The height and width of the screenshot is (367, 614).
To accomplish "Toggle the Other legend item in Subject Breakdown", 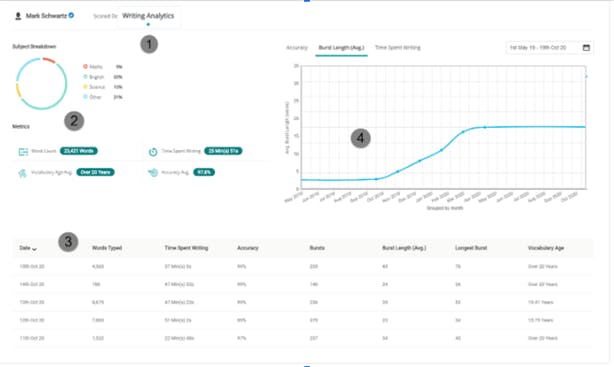I will 93,97.
